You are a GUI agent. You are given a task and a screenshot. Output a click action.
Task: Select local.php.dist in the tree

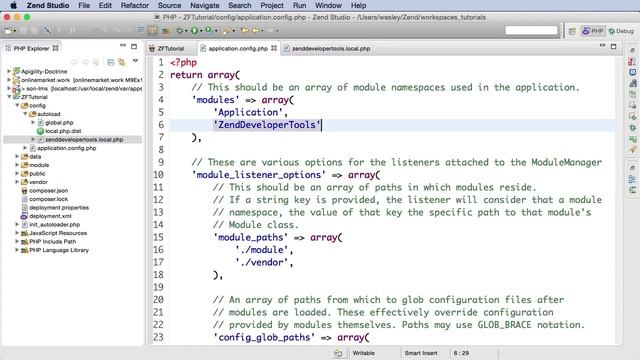tap(63, 131)
